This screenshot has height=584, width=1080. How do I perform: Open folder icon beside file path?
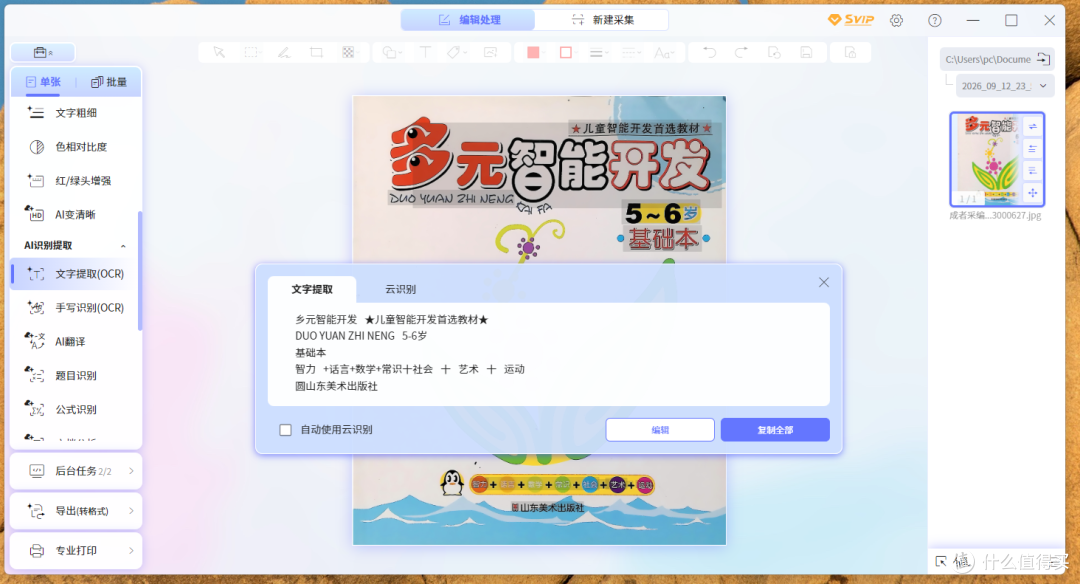tap(1043, 59)
